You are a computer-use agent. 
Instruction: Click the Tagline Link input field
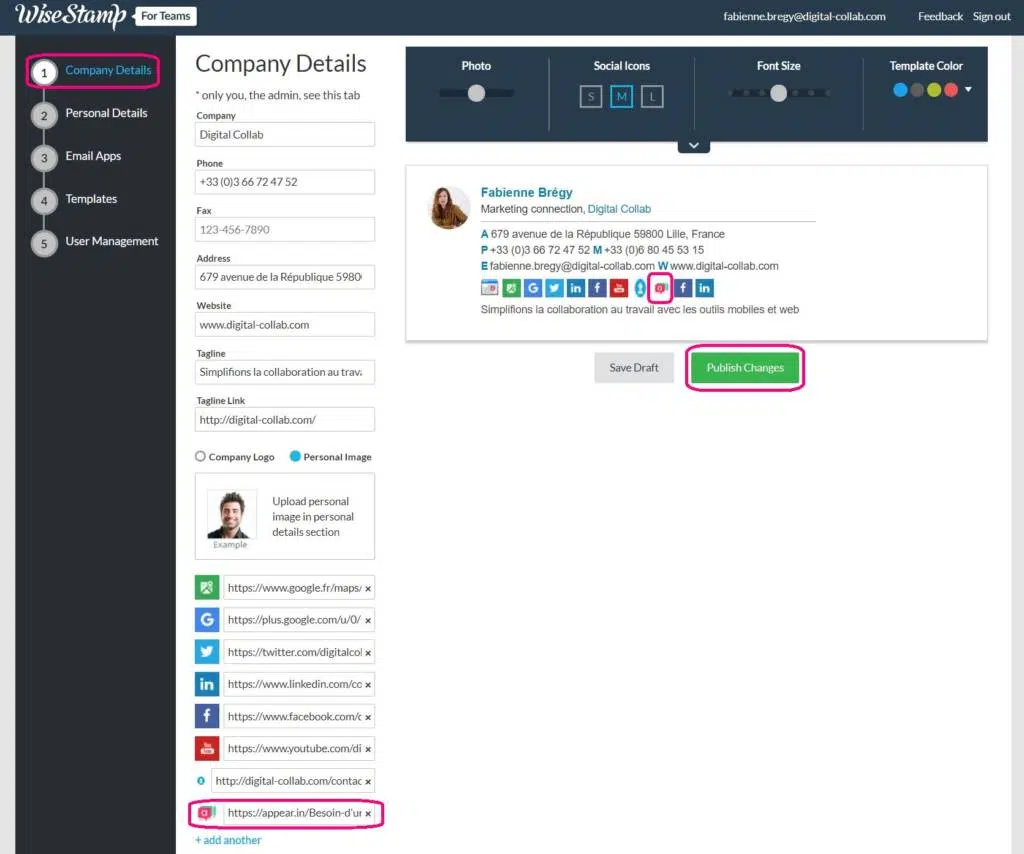pos(285,420)
